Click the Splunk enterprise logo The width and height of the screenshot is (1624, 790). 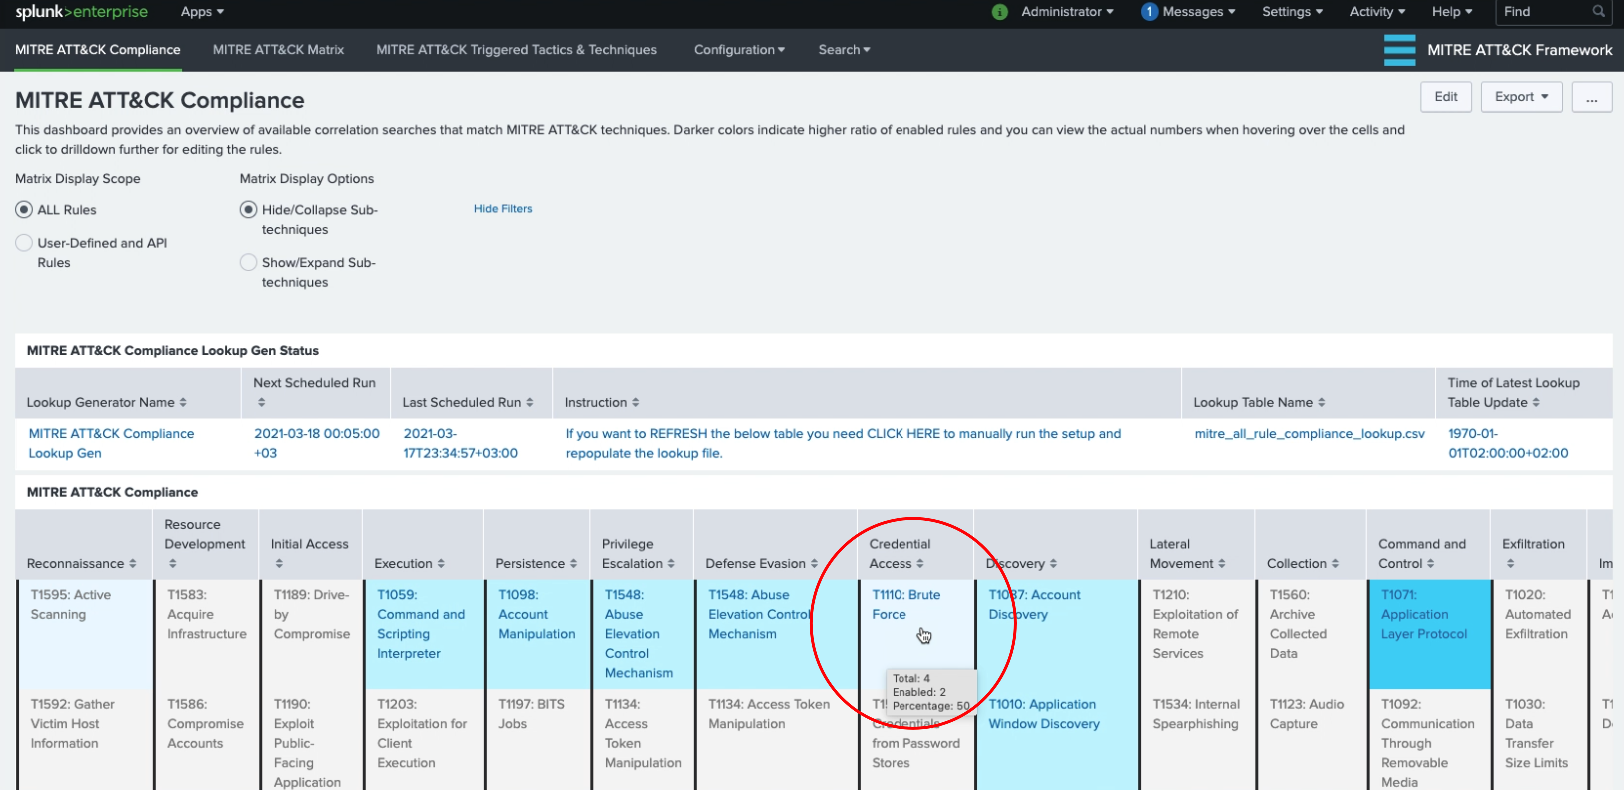point(81,12)
